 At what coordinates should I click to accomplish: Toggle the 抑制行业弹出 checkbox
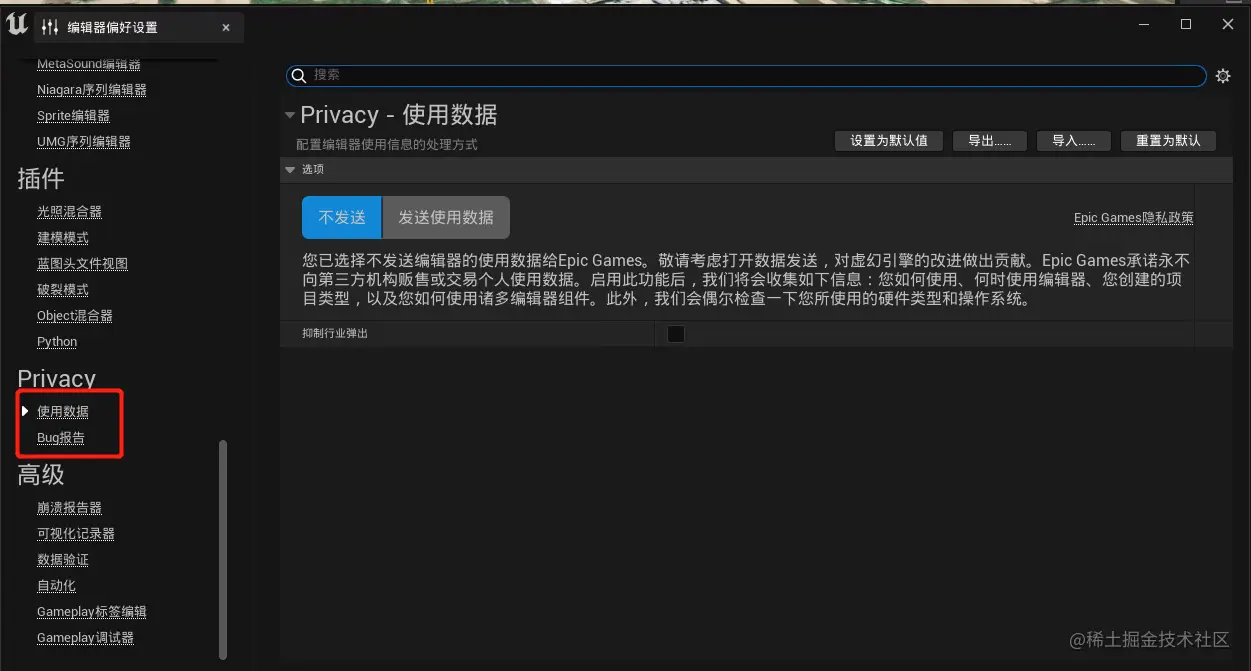coord(675,333)
